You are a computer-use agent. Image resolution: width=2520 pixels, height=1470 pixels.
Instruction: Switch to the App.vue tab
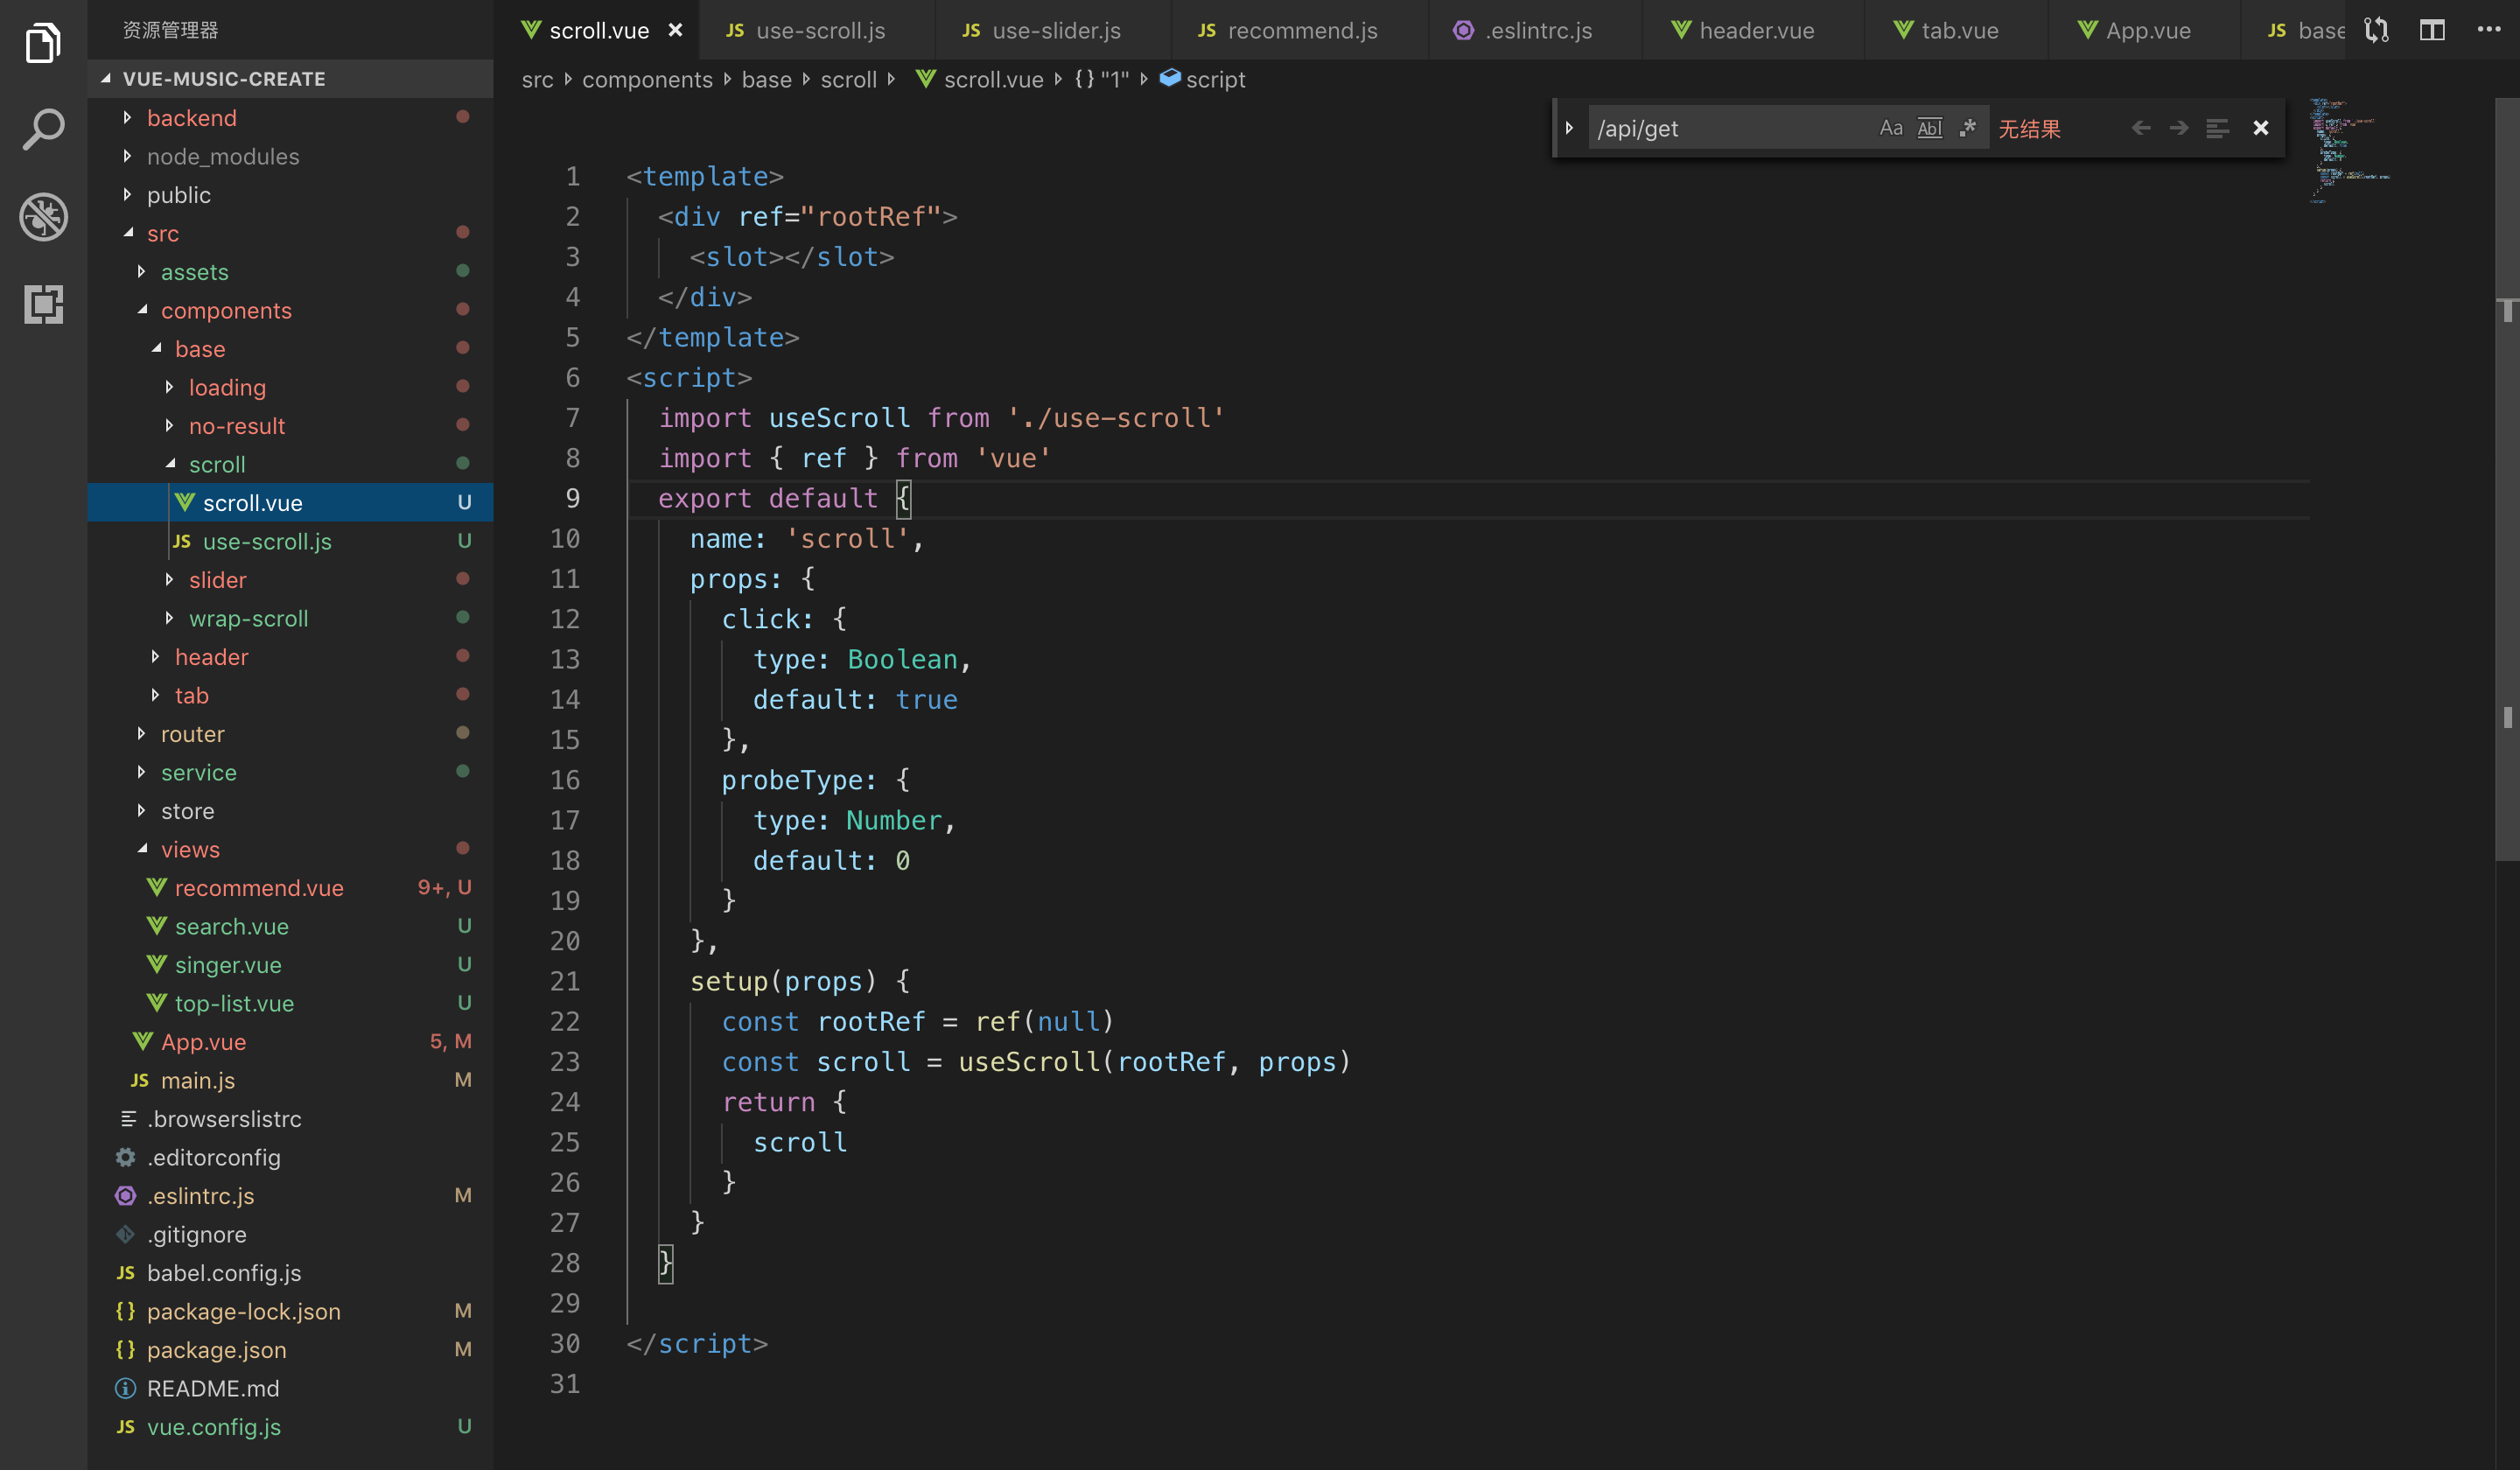2143,30
